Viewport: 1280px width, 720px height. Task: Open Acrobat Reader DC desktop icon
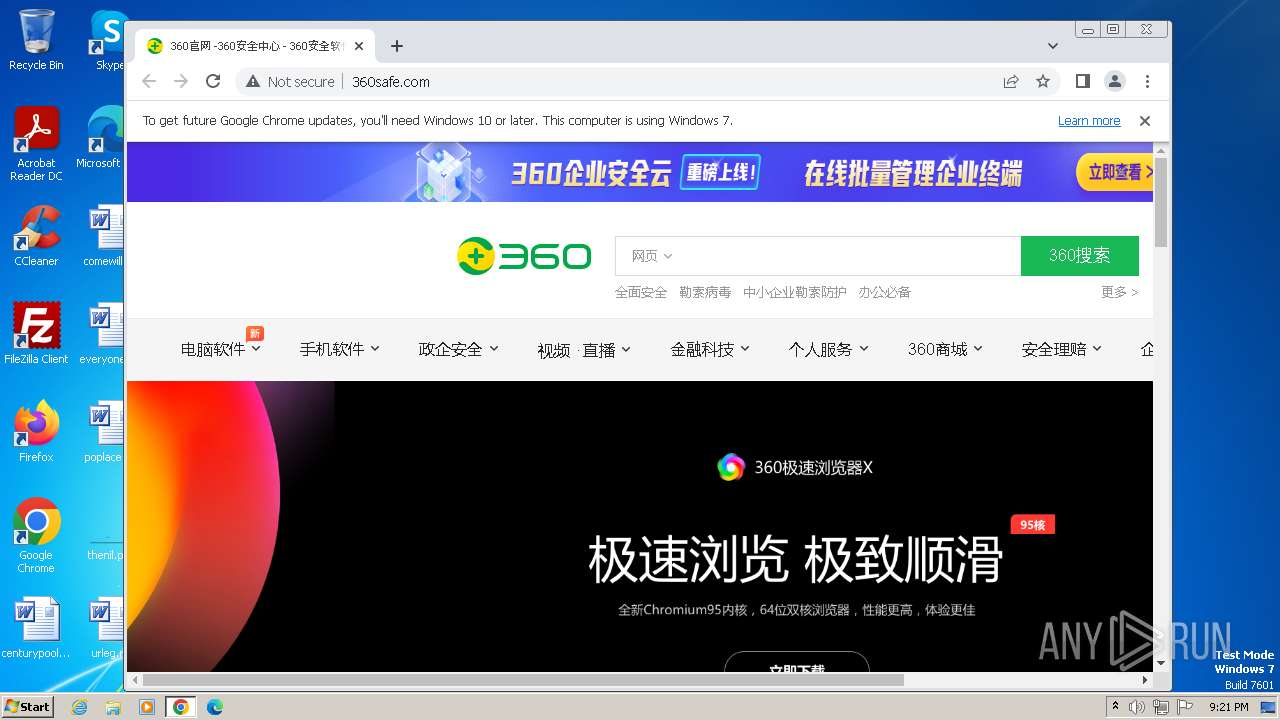(x=36, y=144)
